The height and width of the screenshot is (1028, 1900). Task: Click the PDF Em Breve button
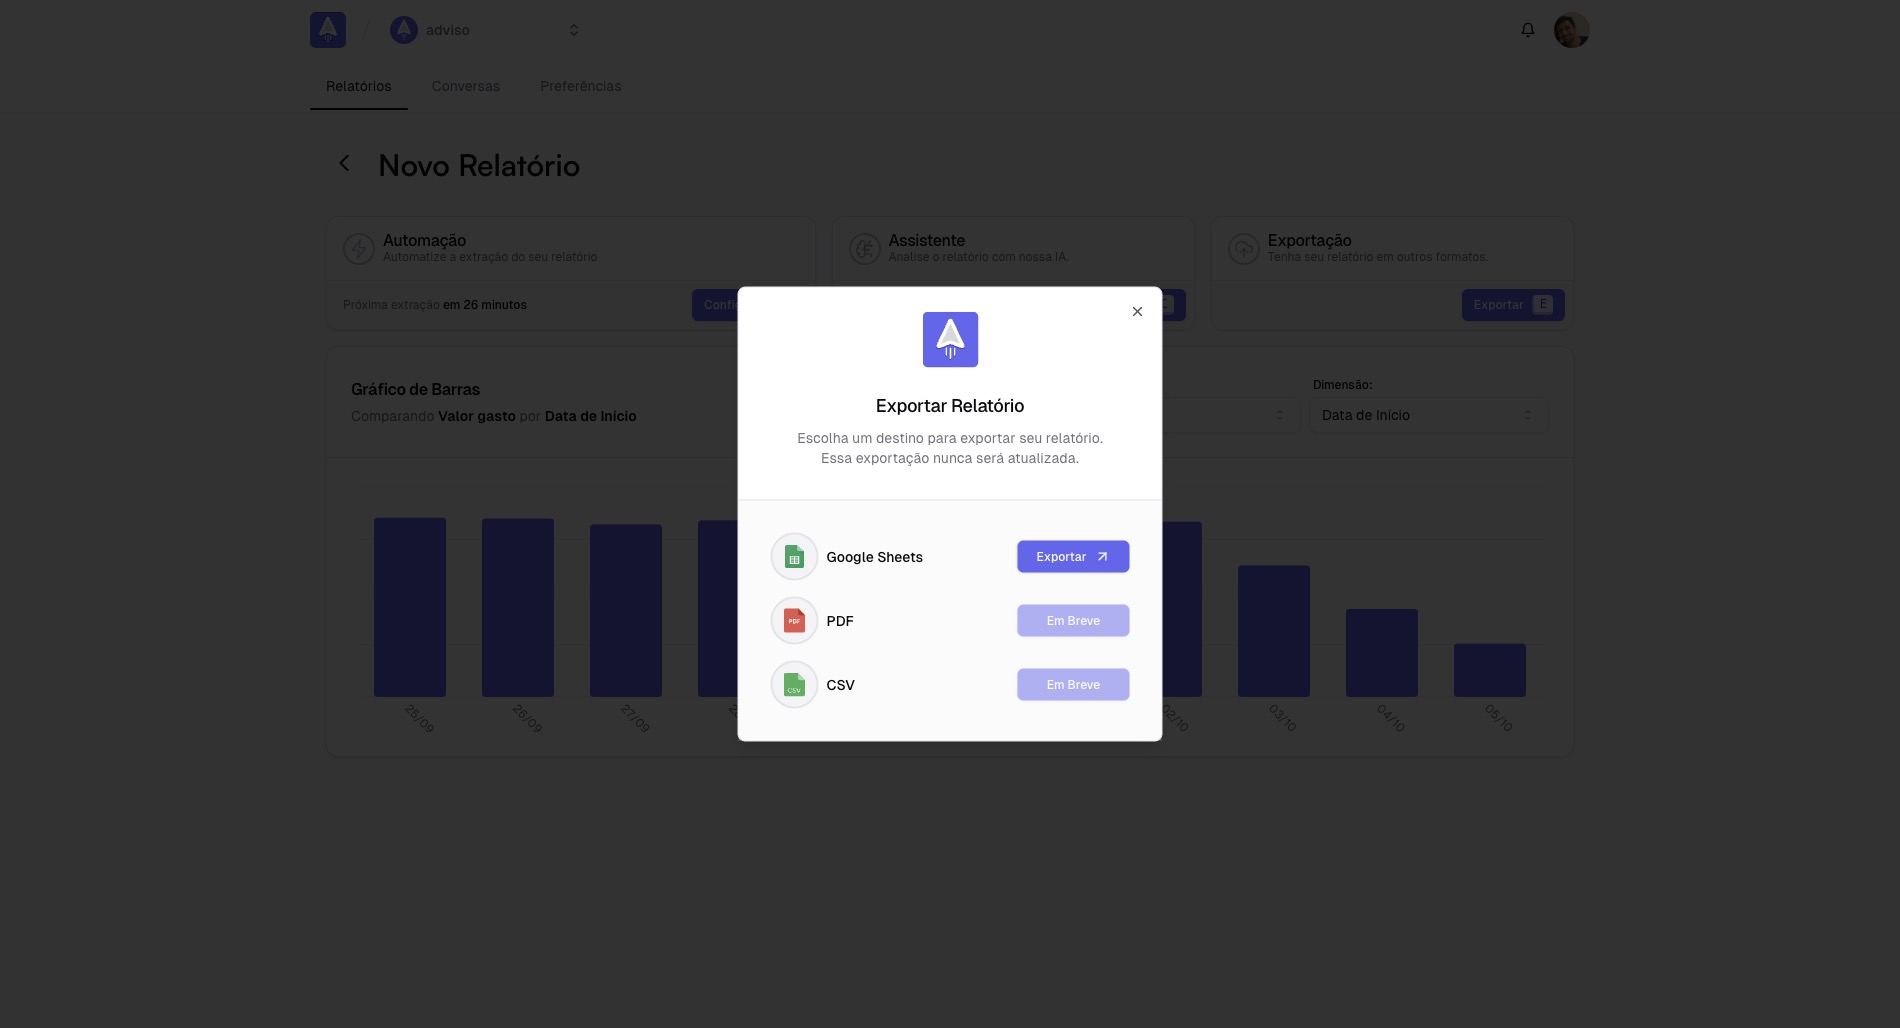(x=1073, y=621)
